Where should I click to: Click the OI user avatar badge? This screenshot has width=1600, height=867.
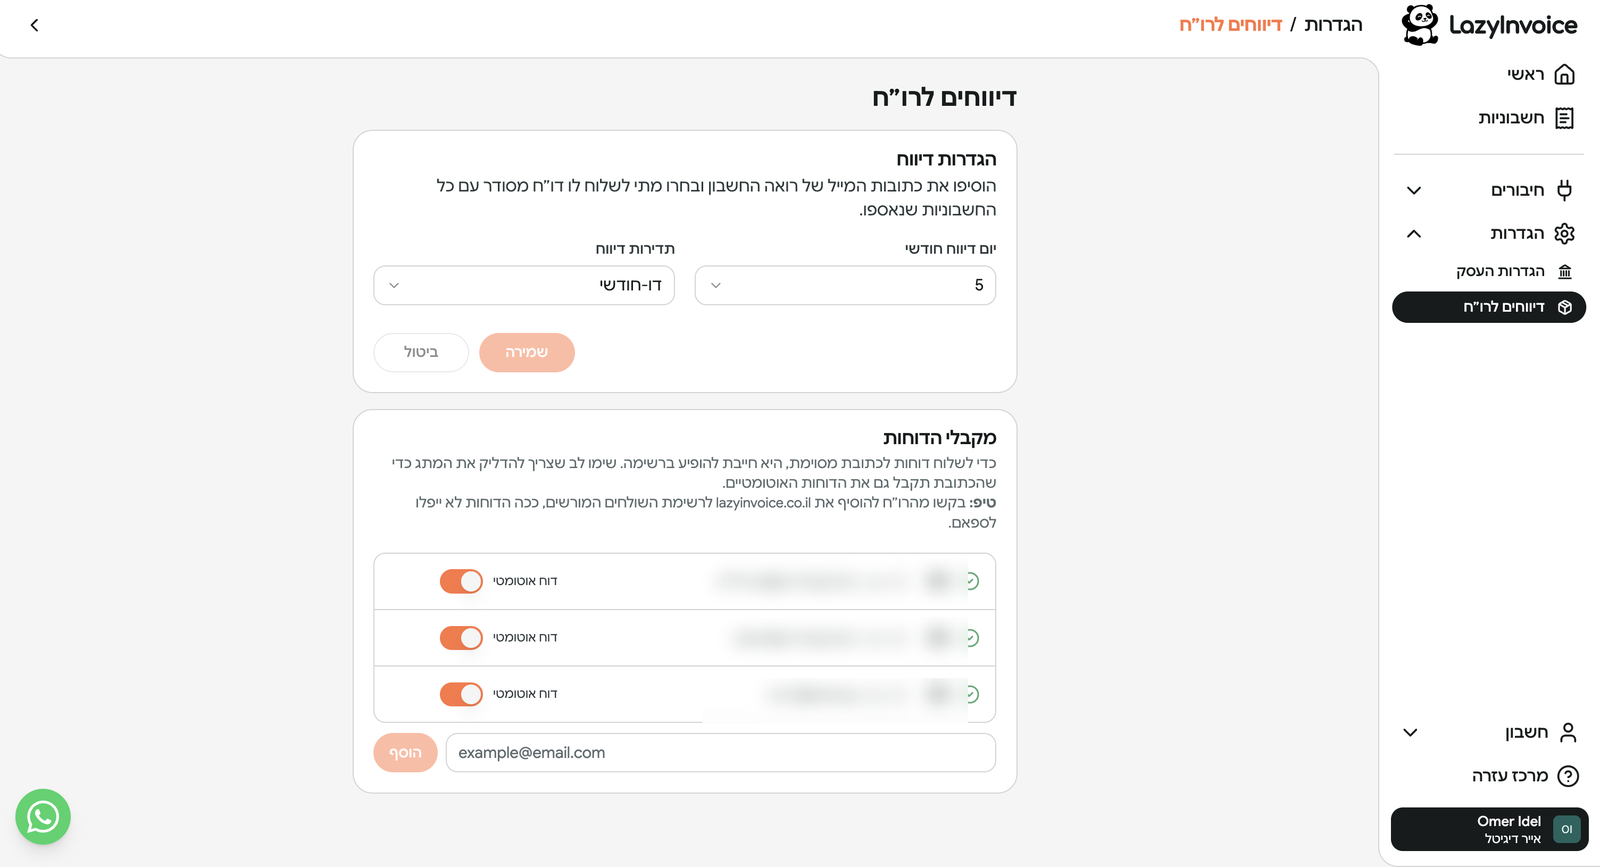(1567, 829)
